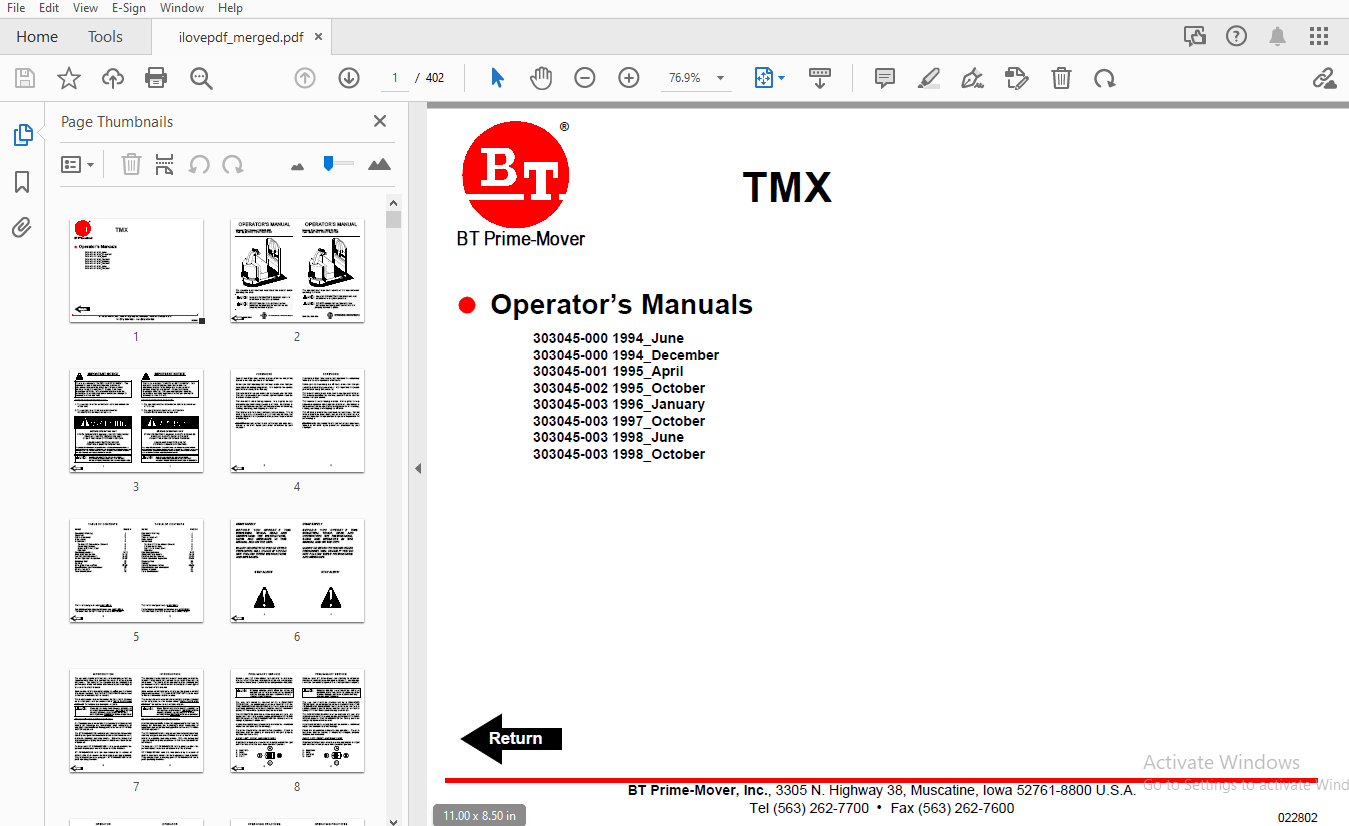Open the 303045-003 1998_October manual link
The width and height of the screenshot is (1349, 826).
[619, 454]
